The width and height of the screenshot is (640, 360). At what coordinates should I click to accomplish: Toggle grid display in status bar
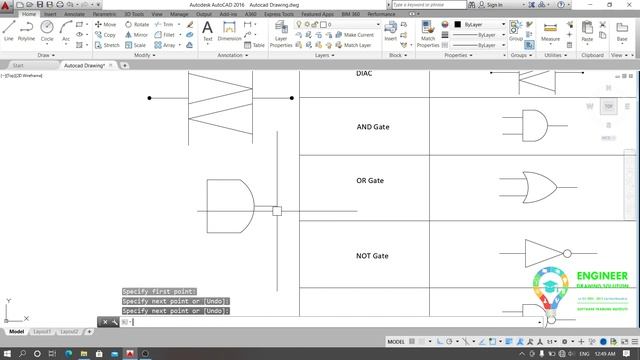pos(412,341)
